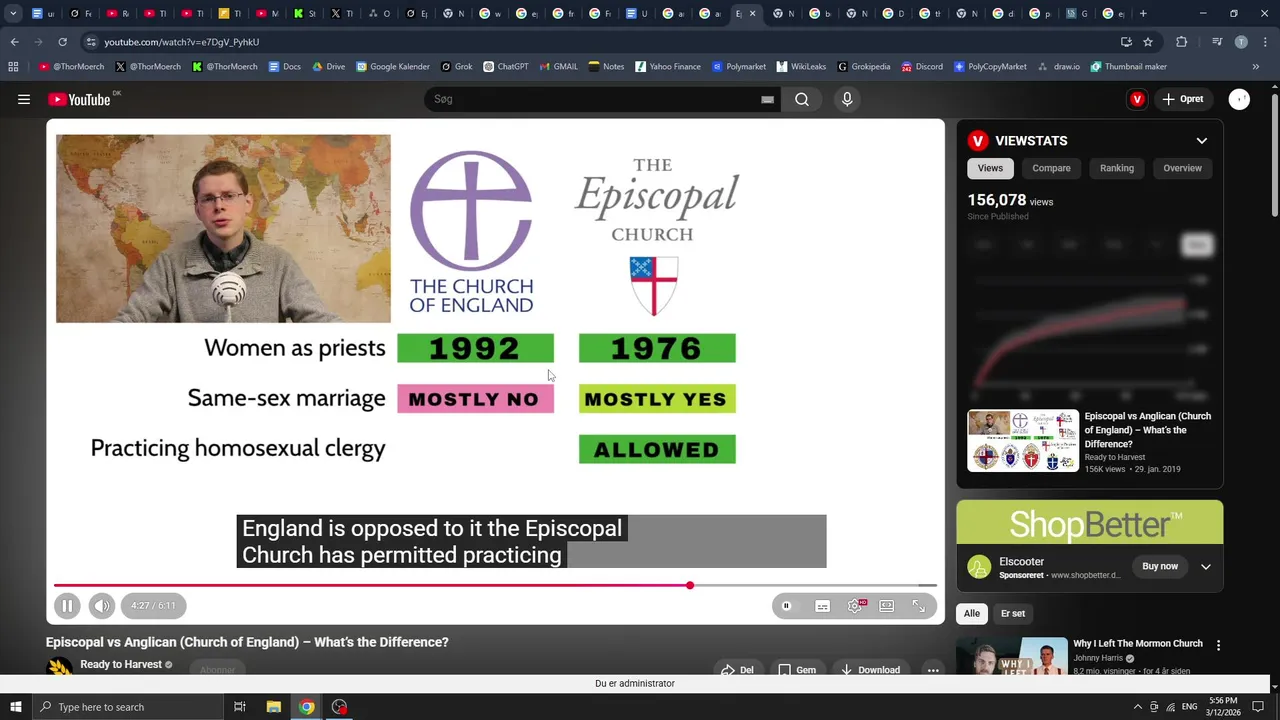Open the ViewStats video thumbnail card
The width and height of the screenshot is (1280, 720).
1023,441
